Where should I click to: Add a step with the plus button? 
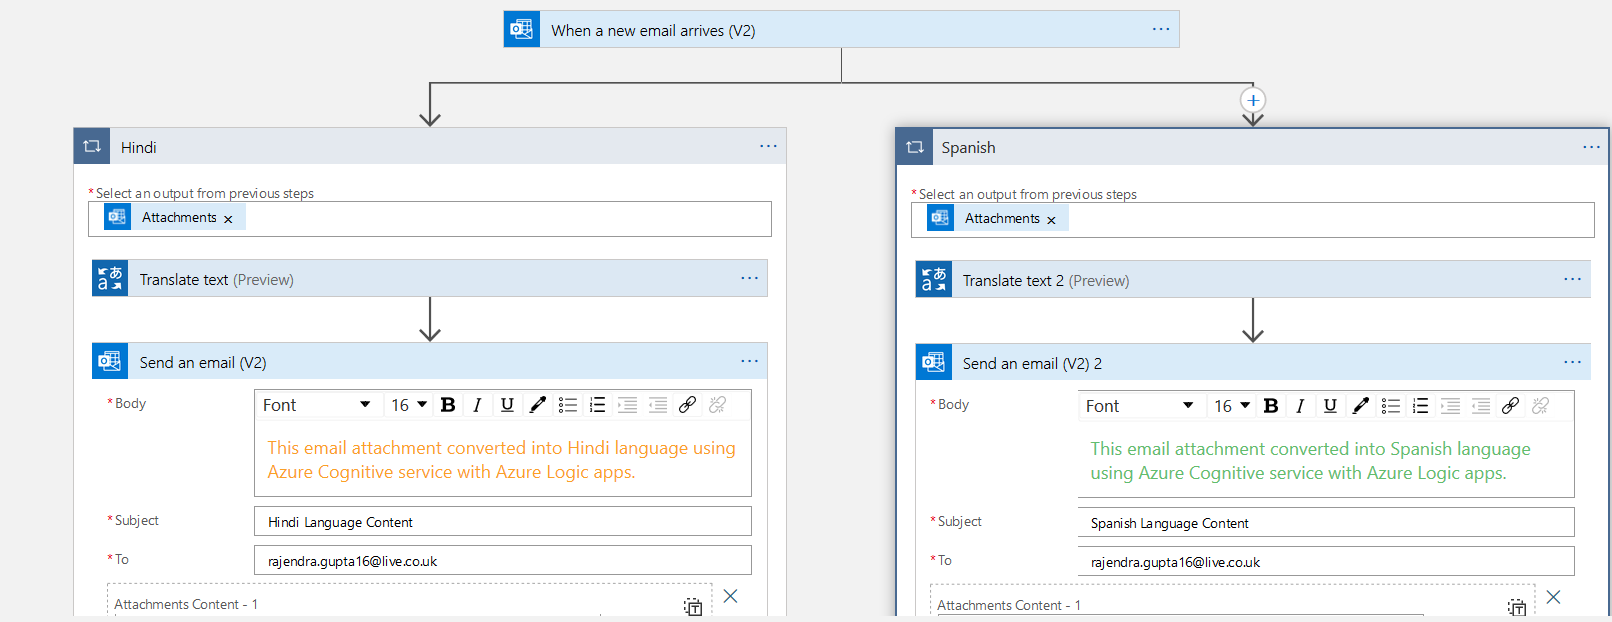click(1253, 100)
